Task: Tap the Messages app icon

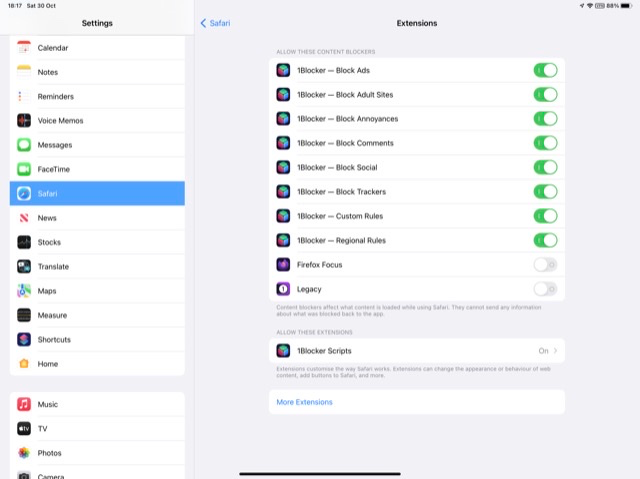Action: click(x=24, y=145)
